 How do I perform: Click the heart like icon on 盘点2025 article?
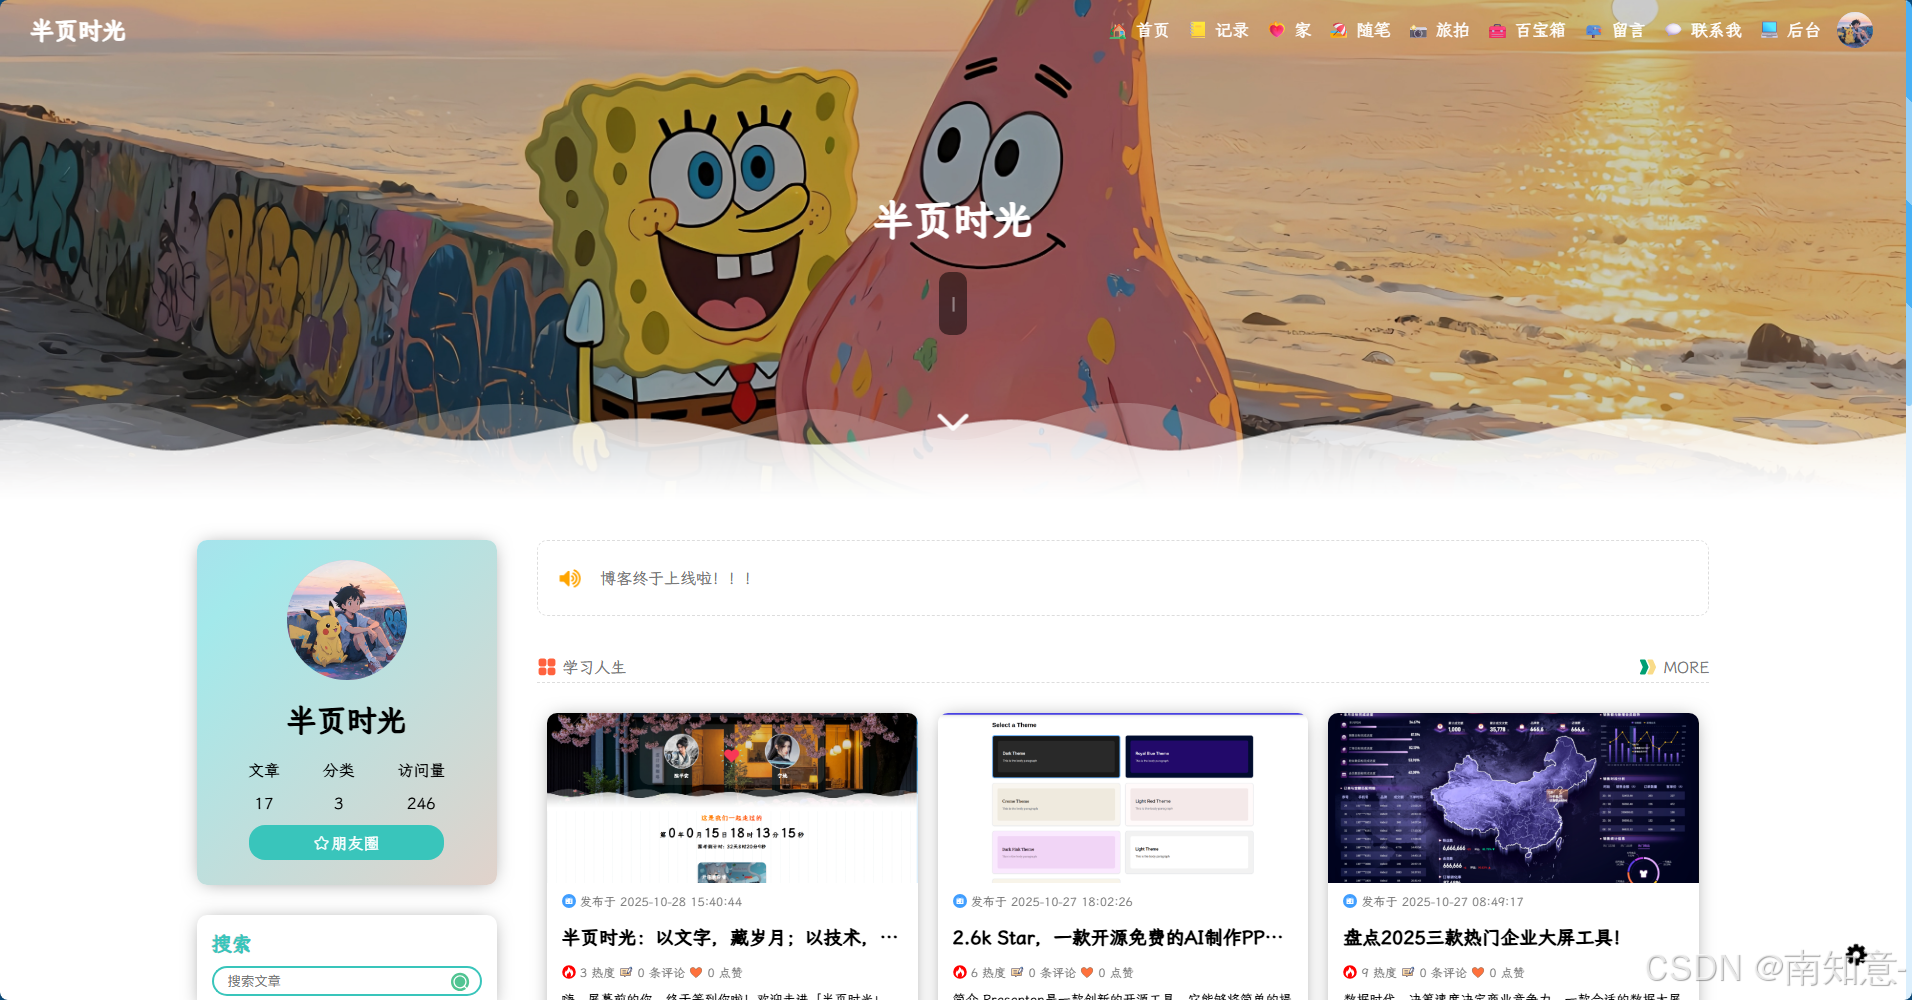click(1478, 972)
